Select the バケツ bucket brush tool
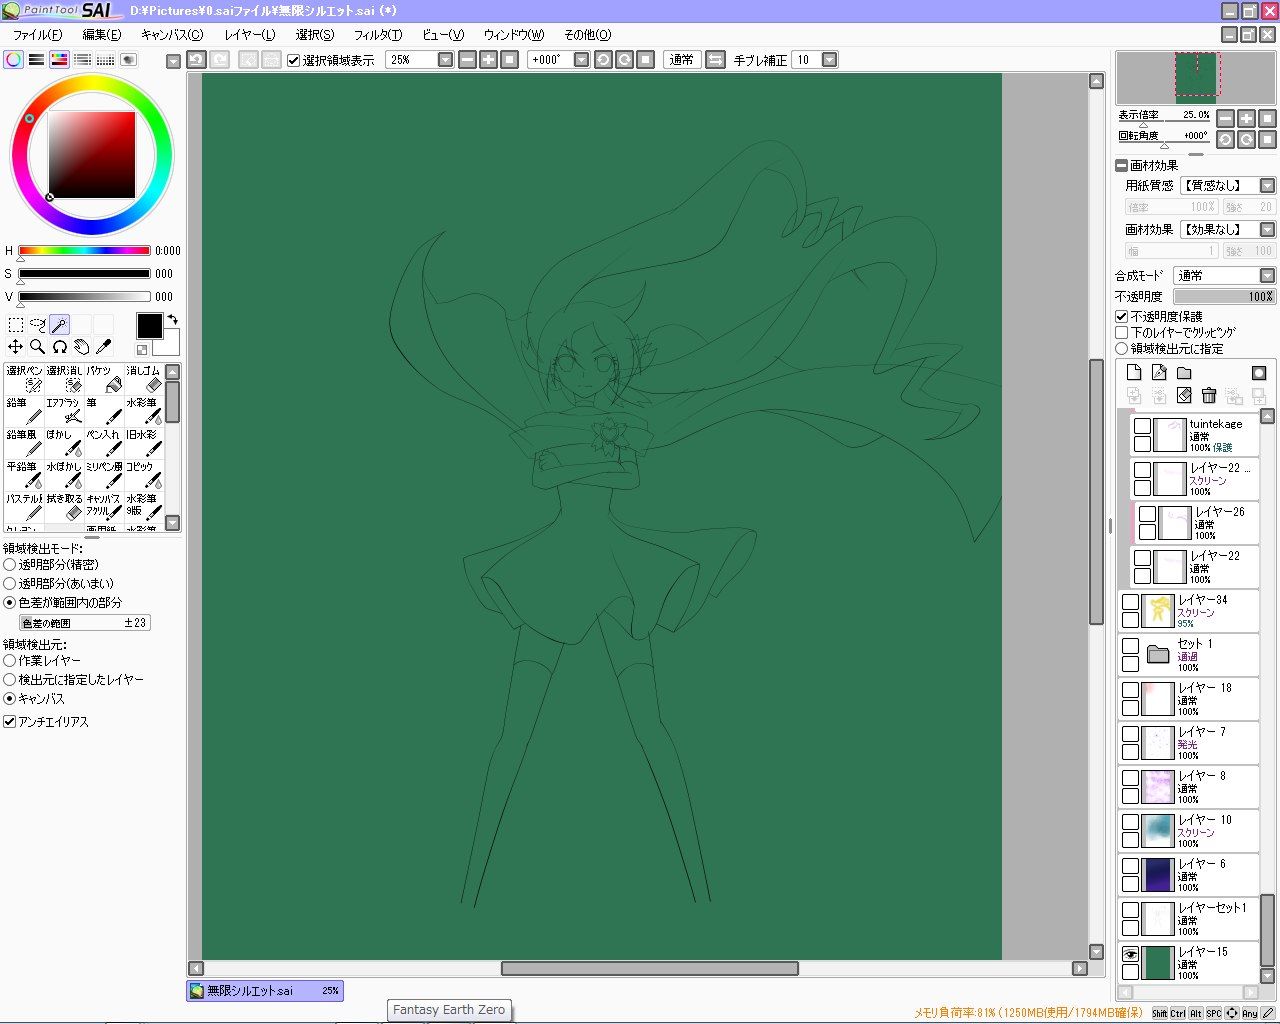Screen dimensions: 1280x1024 pos(104,379)
